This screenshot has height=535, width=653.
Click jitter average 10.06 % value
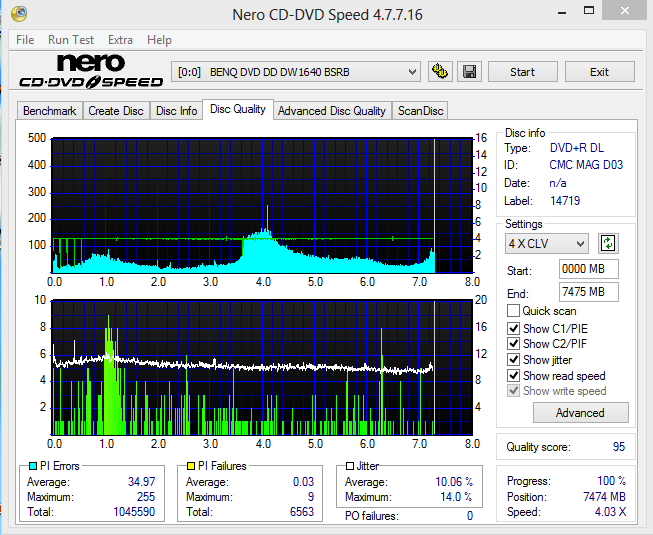[x=454, y=482]
